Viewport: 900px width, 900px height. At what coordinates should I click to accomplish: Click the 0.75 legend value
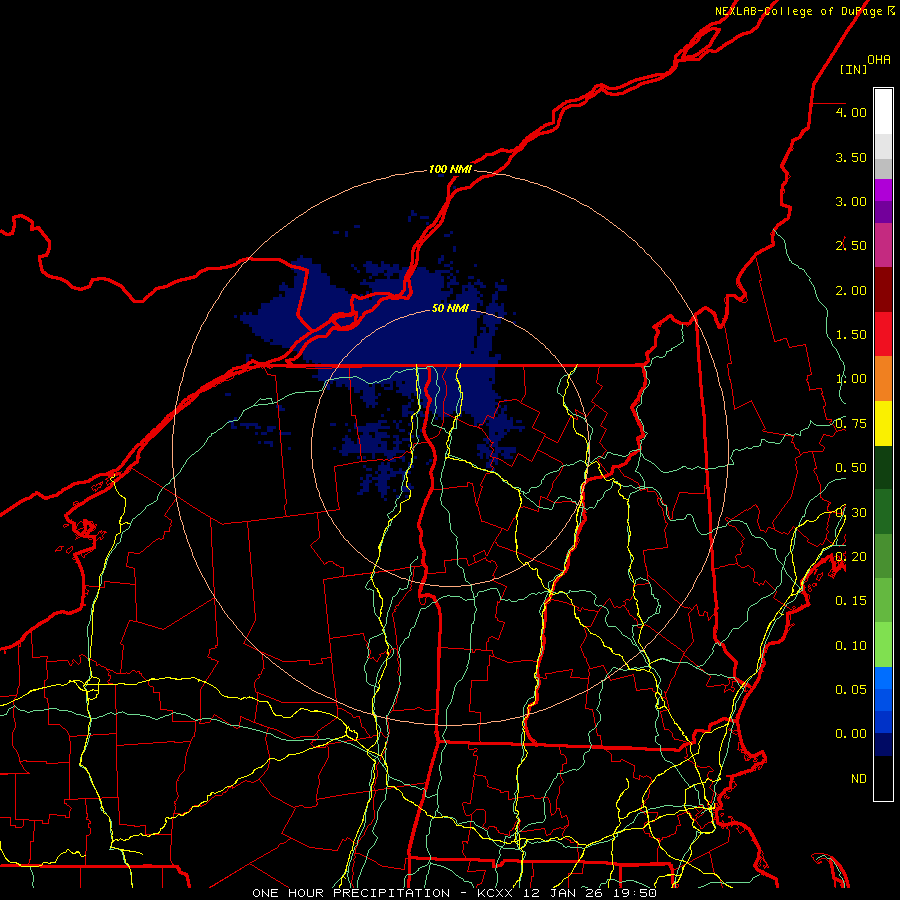(x=851, y=424)
